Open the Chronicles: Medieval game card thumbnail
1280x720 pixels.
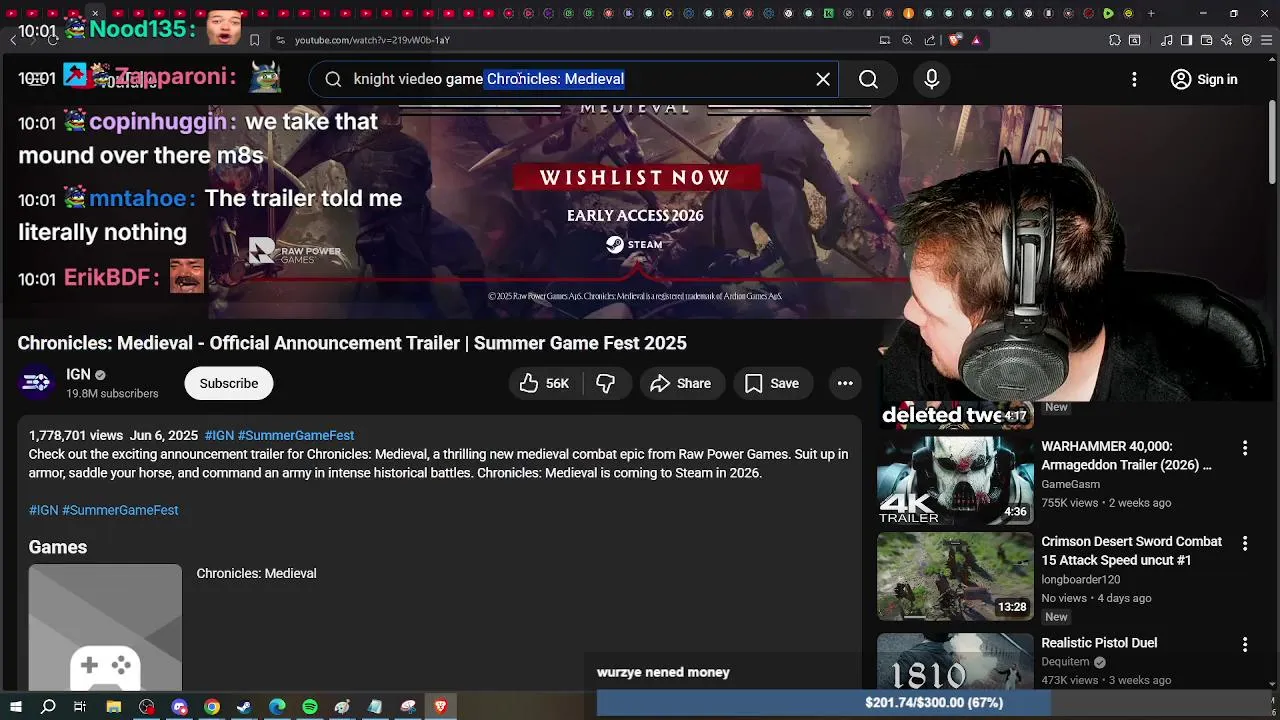click(x=105, y=627)
